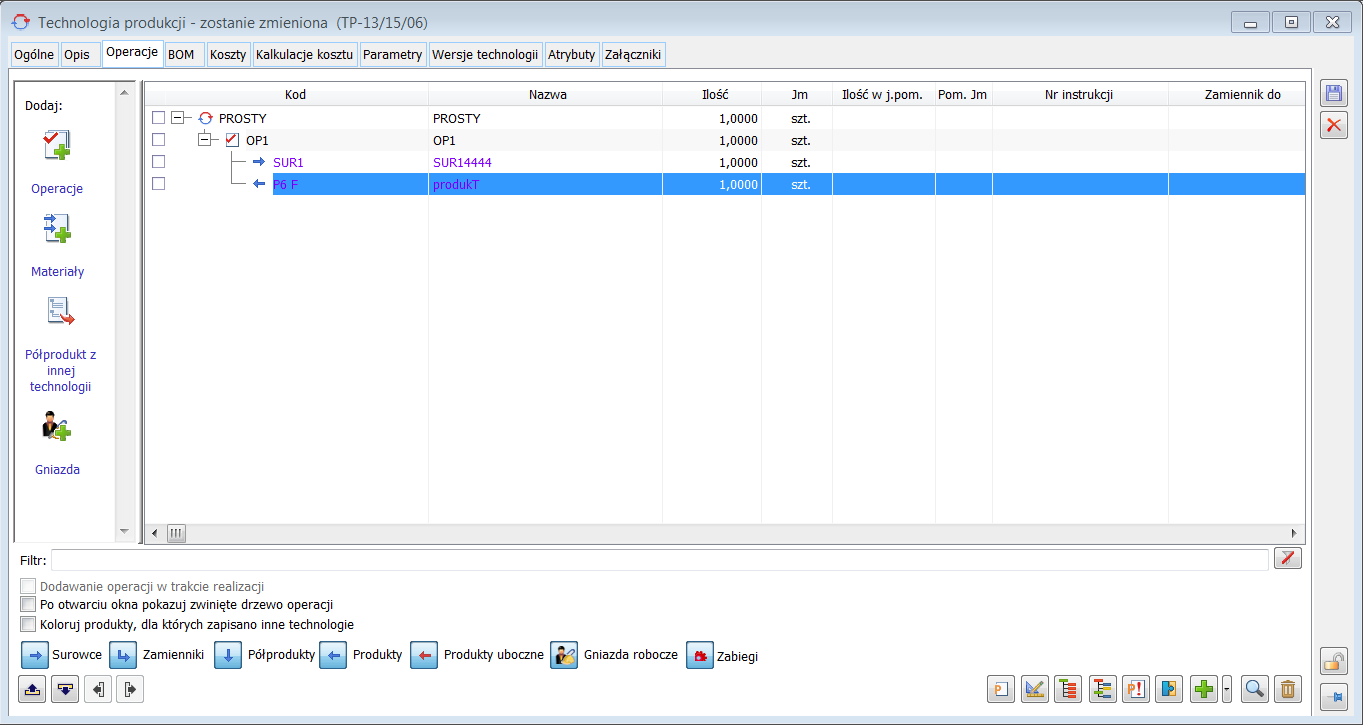Sort by the Nazwa column header

(x=549, y=95)
